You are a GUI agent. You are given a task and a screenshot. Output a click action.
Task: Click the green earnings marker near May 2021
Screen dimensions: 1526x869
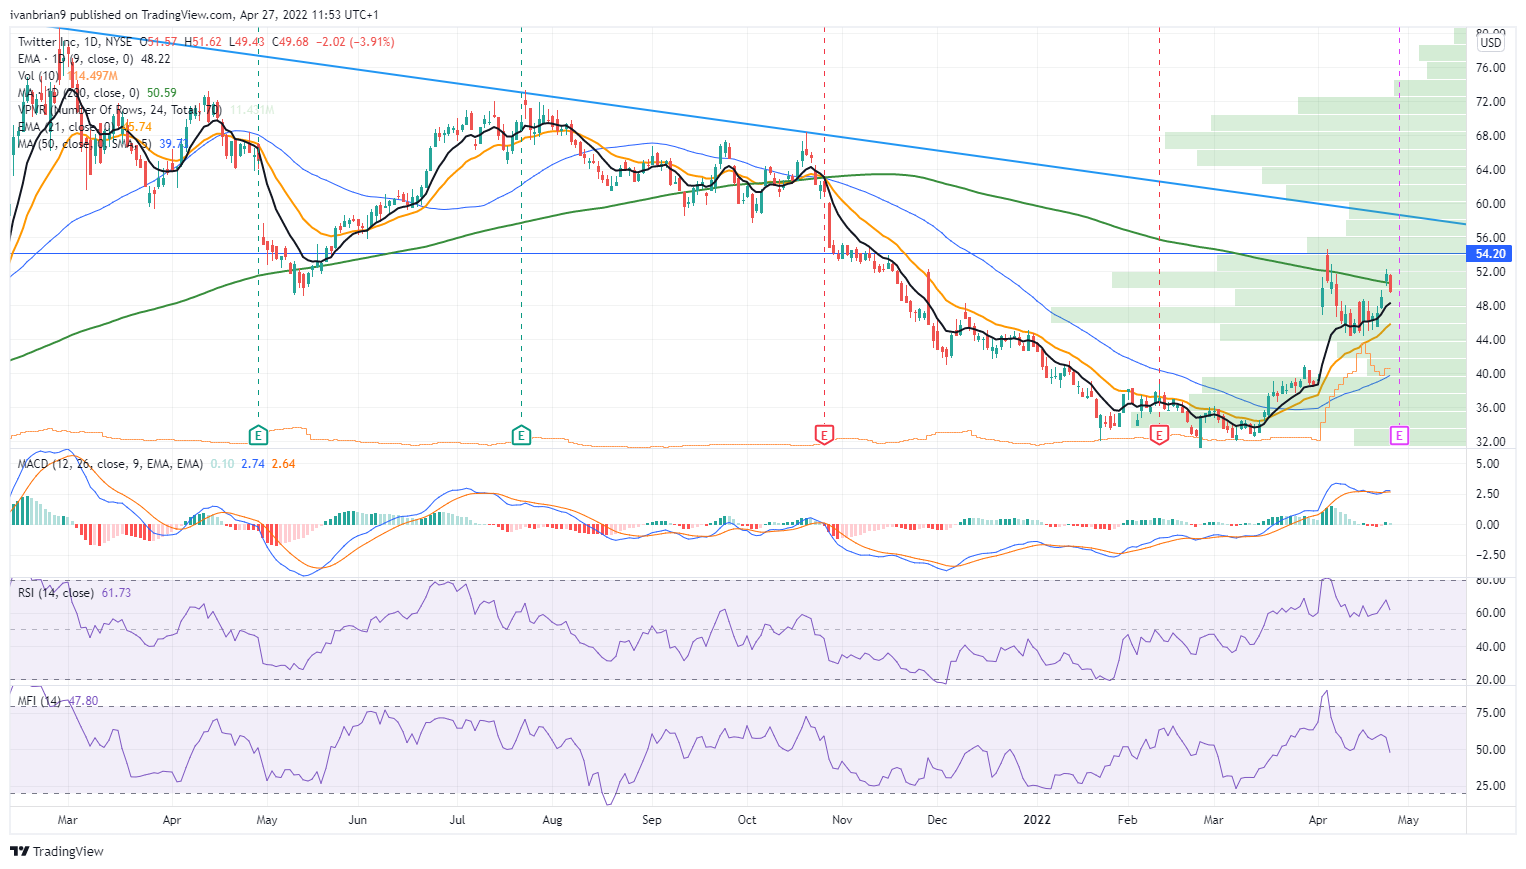click(x=258, y=435)
